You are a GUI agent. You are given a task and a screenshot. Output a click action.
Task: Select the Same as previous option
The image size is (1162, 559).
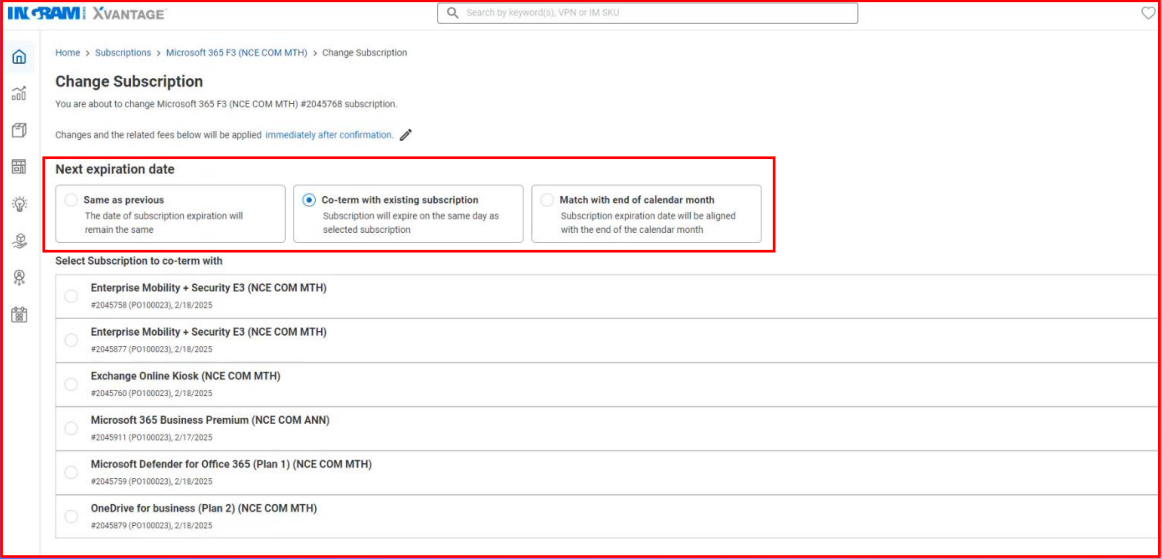(71, 200)
